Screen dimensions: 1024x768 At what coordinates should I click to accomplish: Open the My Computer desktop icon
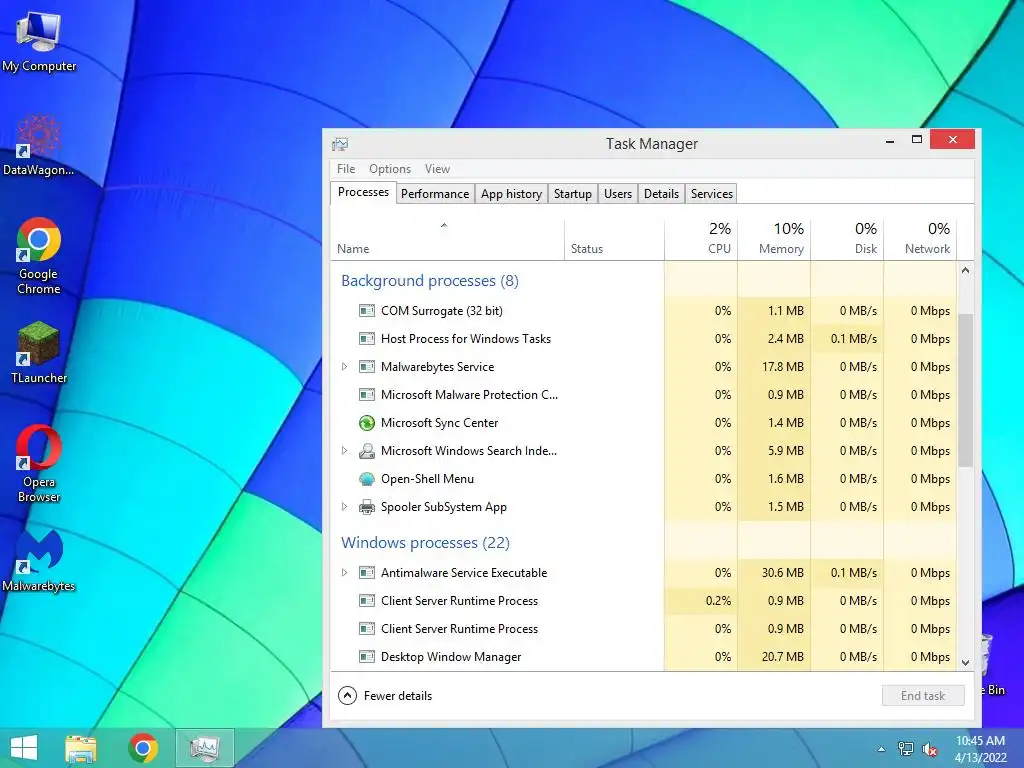[x=39, y=39]
